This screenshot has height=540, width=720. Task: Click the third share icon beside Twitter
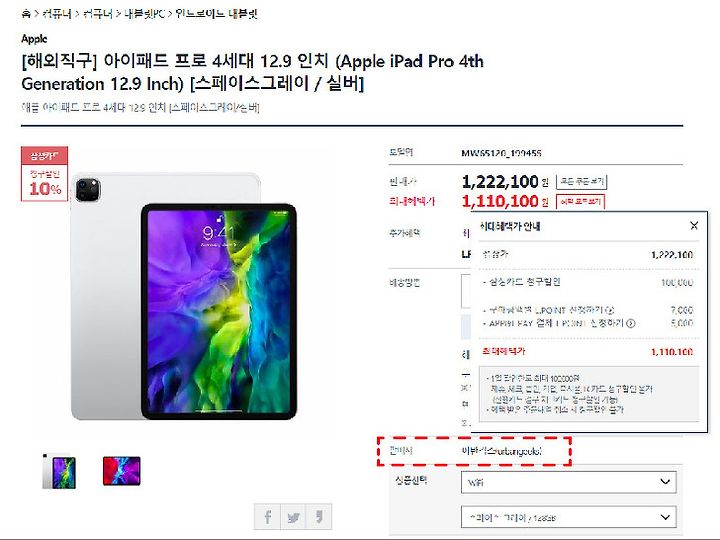click(x=319, y=517)
